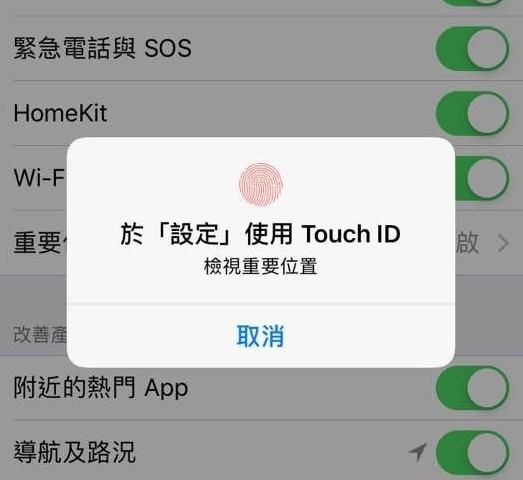Tap the status text beside the chevron
This screenshot has width=523, height=480.
(467, 243)
